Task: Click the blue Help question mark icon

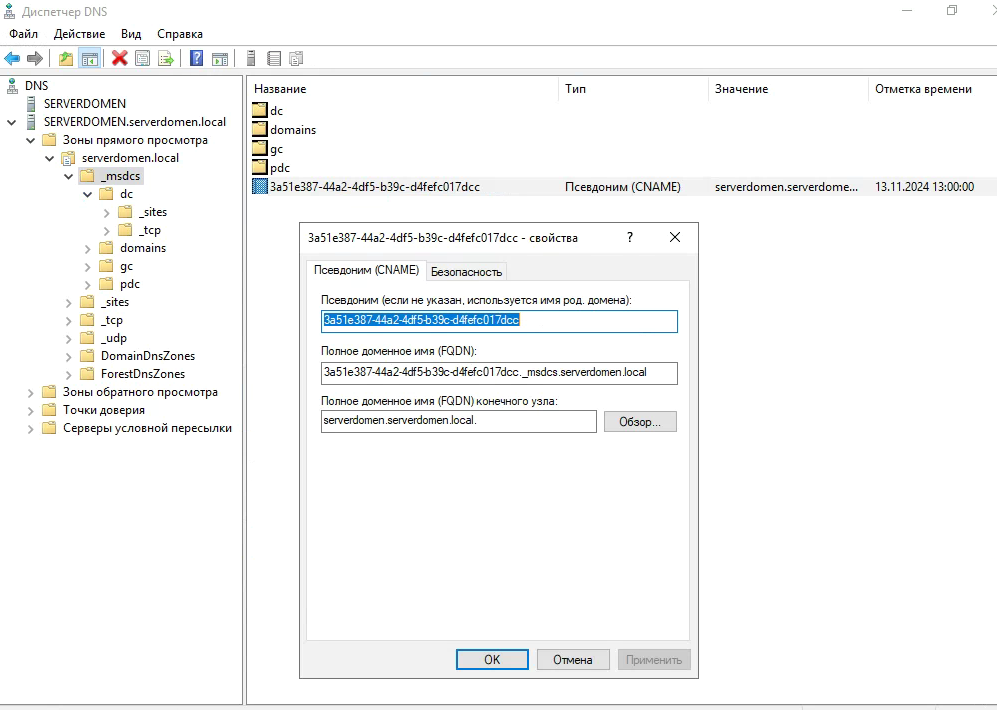Action: click(196, 59)
